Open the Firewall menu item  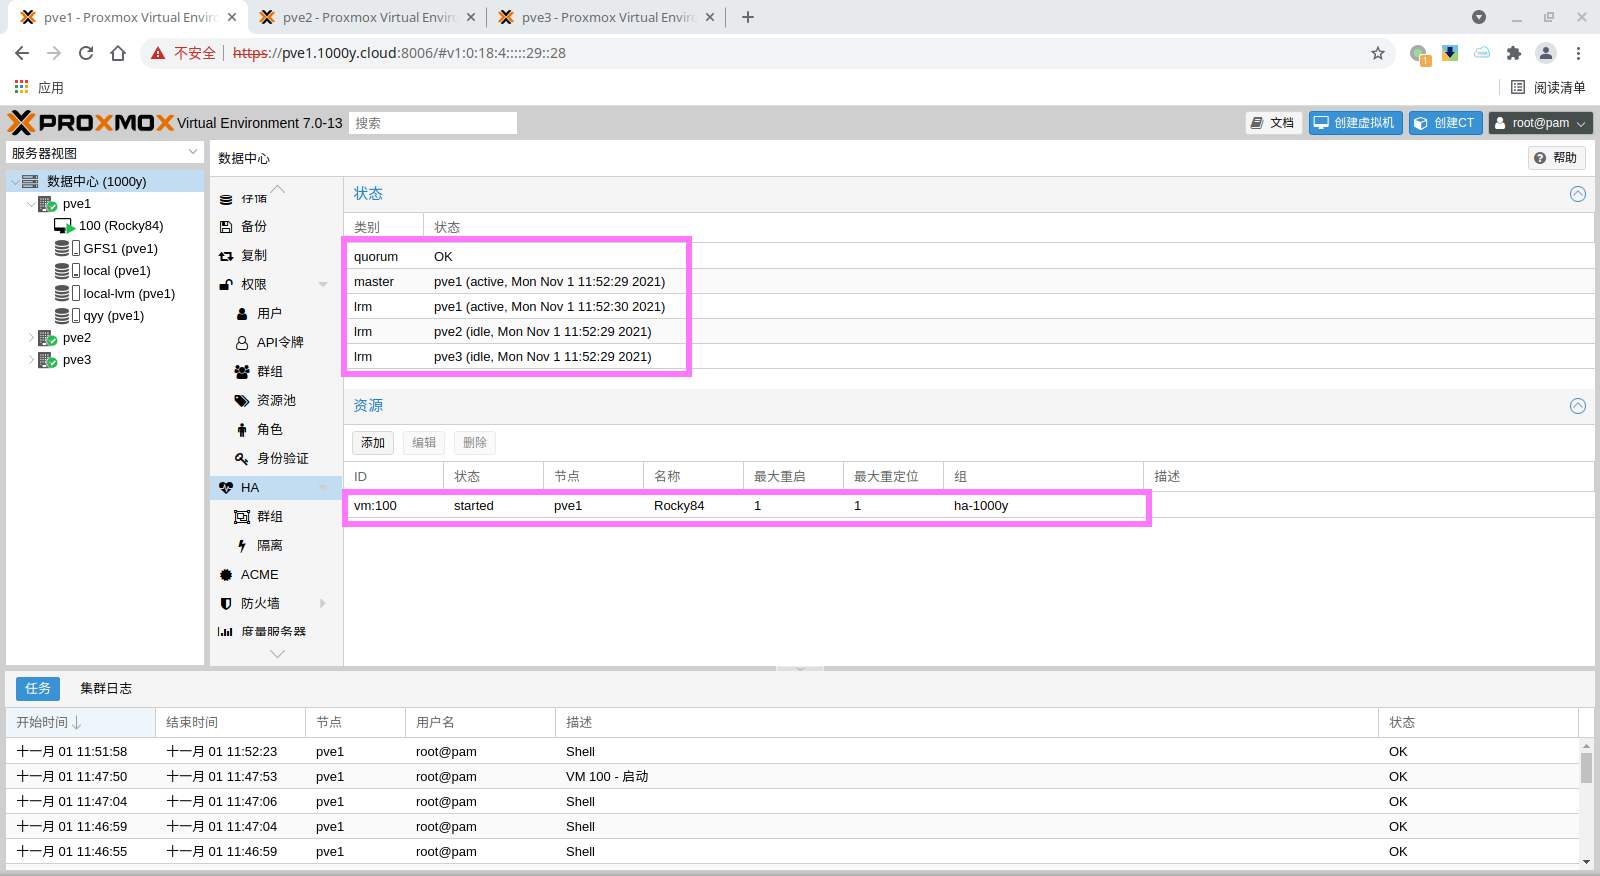coord(260,604)
